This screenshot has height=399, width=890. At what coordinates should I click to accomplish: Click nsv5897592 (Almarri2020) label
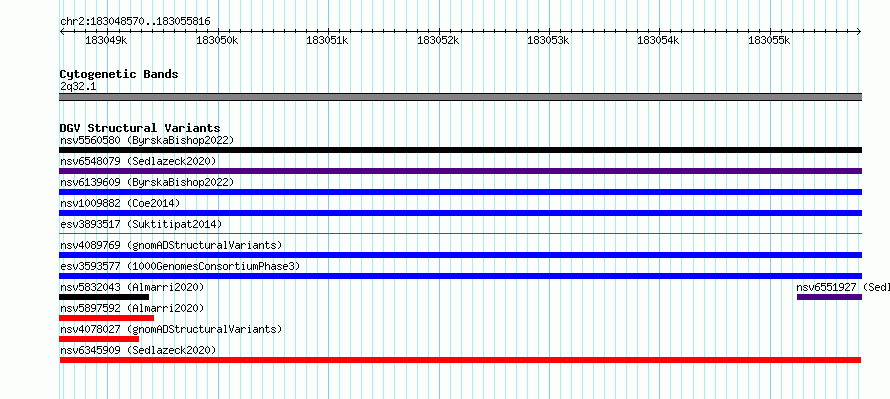[x=132, y=308]
